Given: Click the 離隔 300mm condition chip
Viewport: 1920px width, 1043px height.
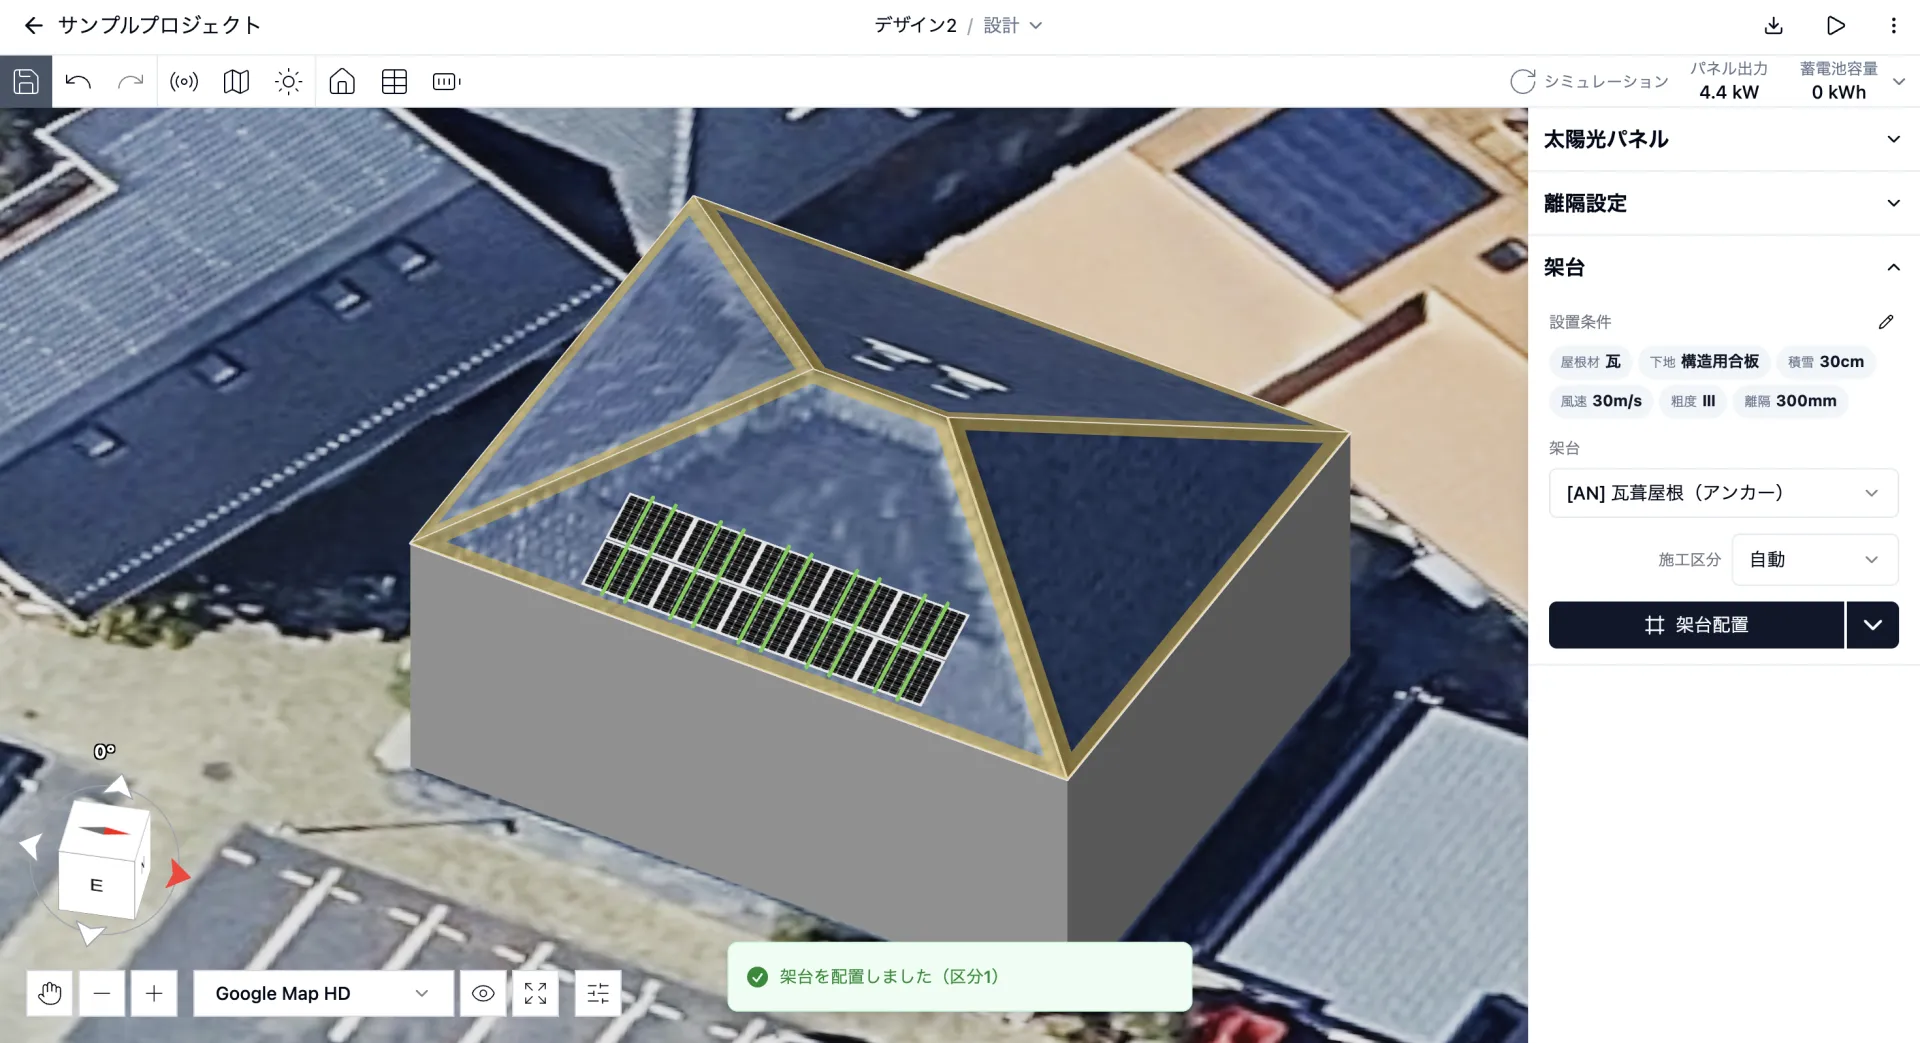Looking at the screenshot, I should (x=1790, y=401).
